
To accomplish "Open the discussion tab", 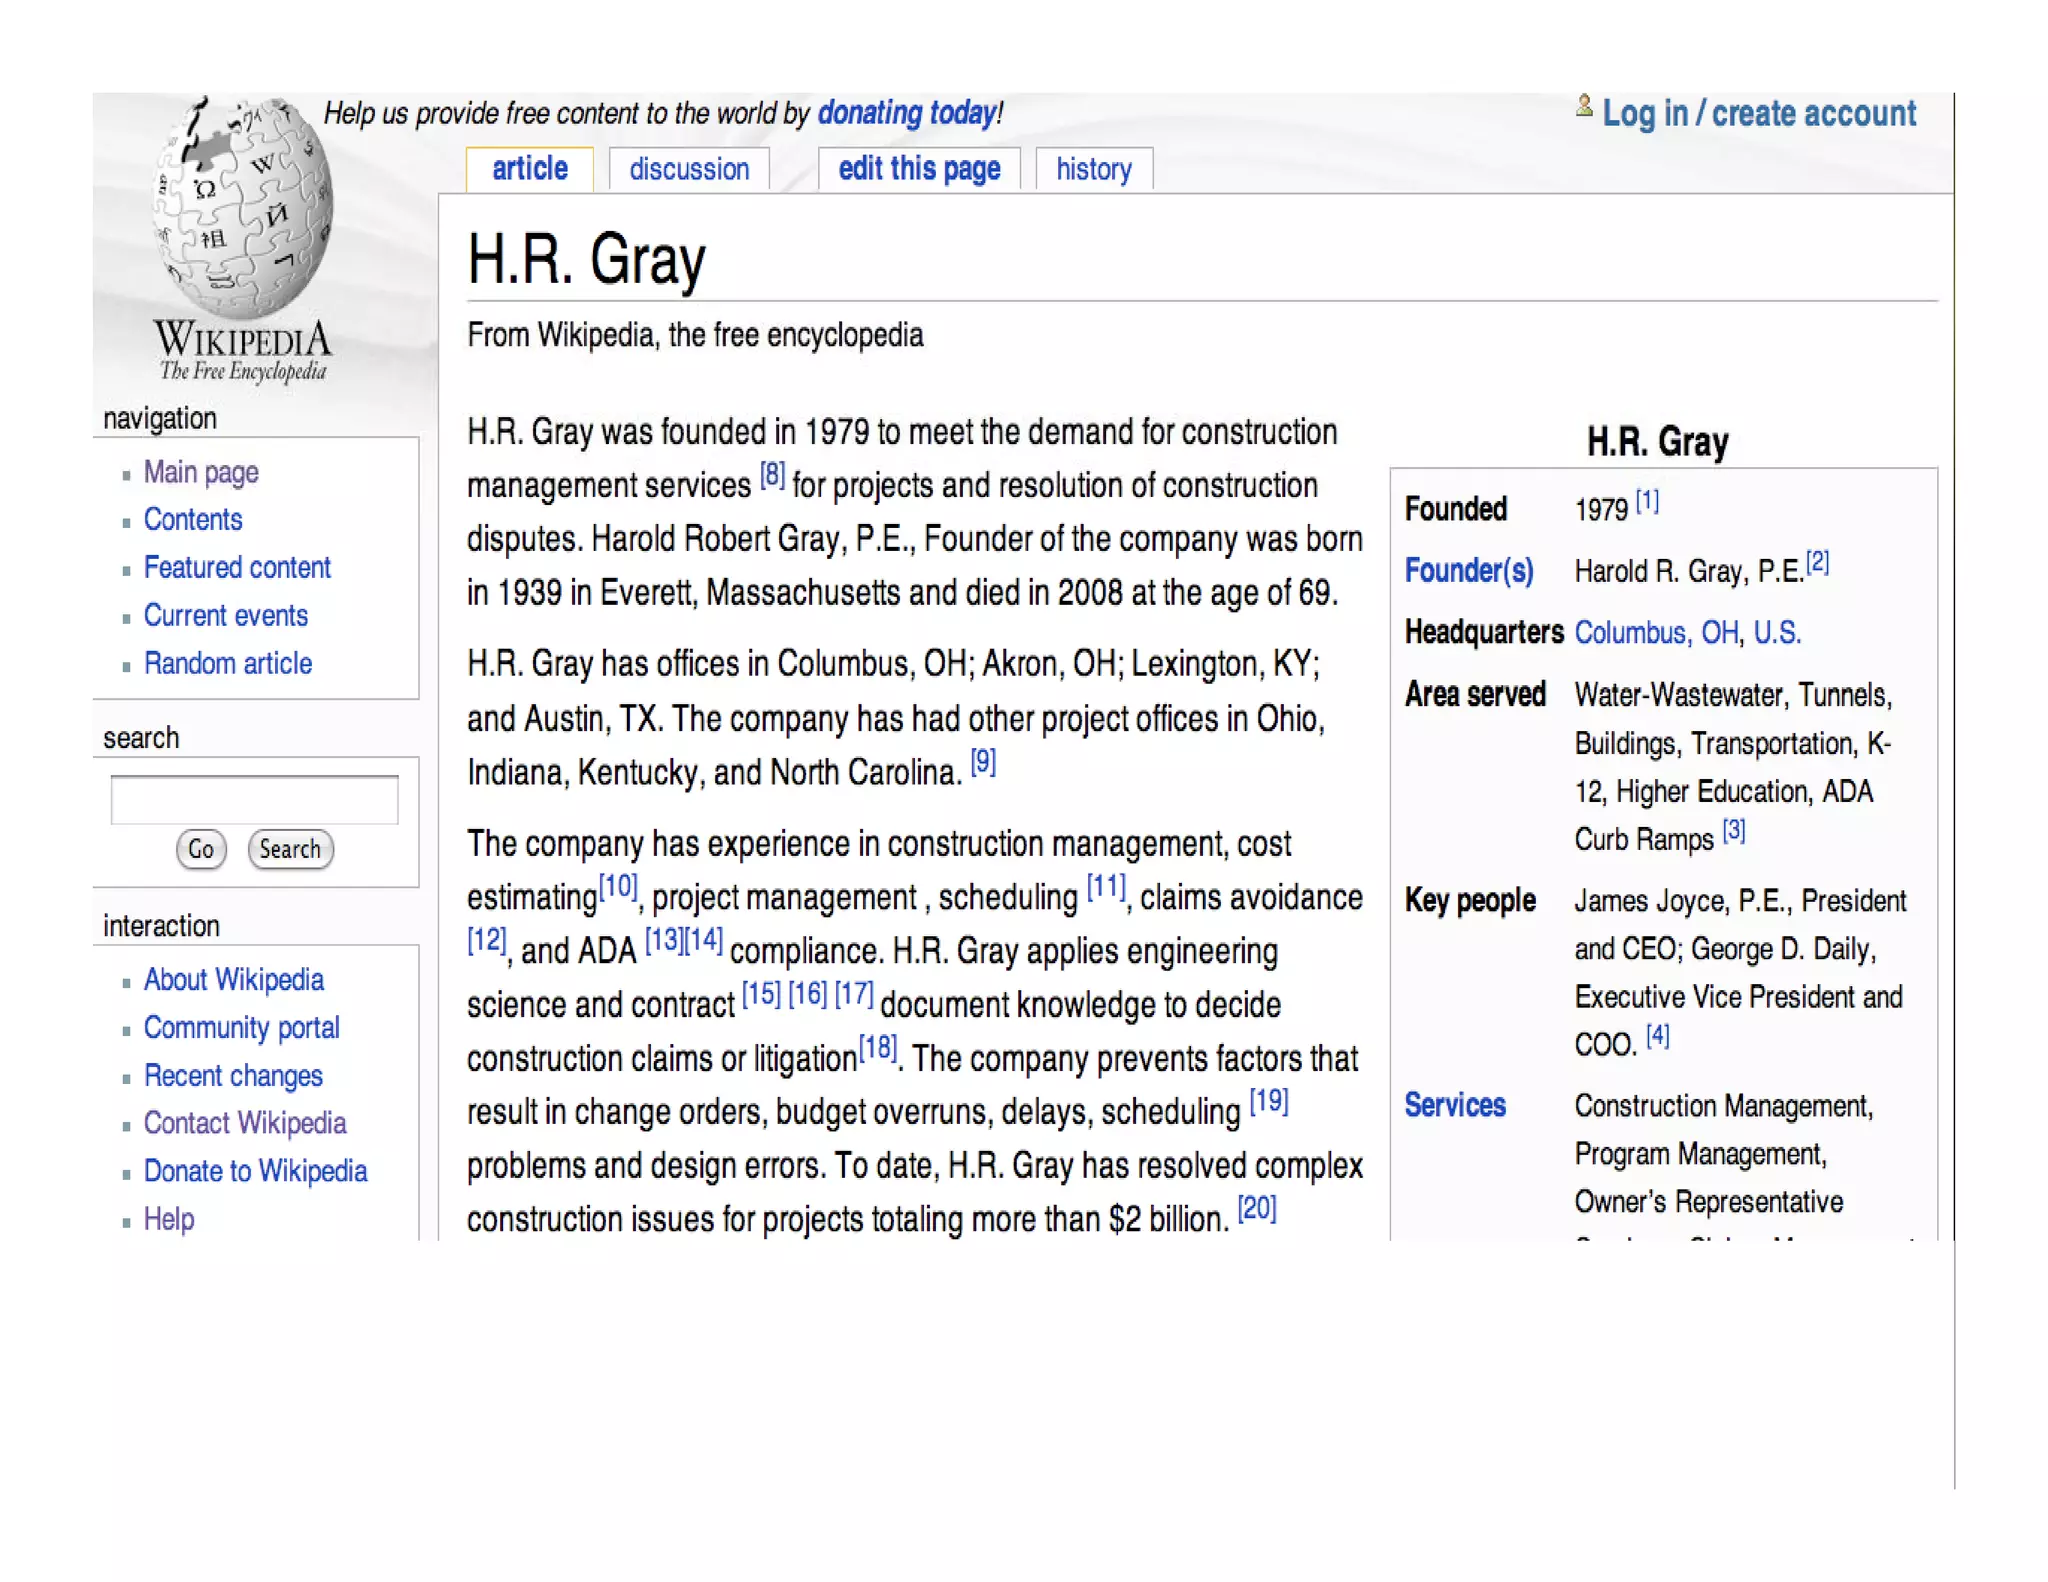I will pyautogui.click(x=688, y=169).
